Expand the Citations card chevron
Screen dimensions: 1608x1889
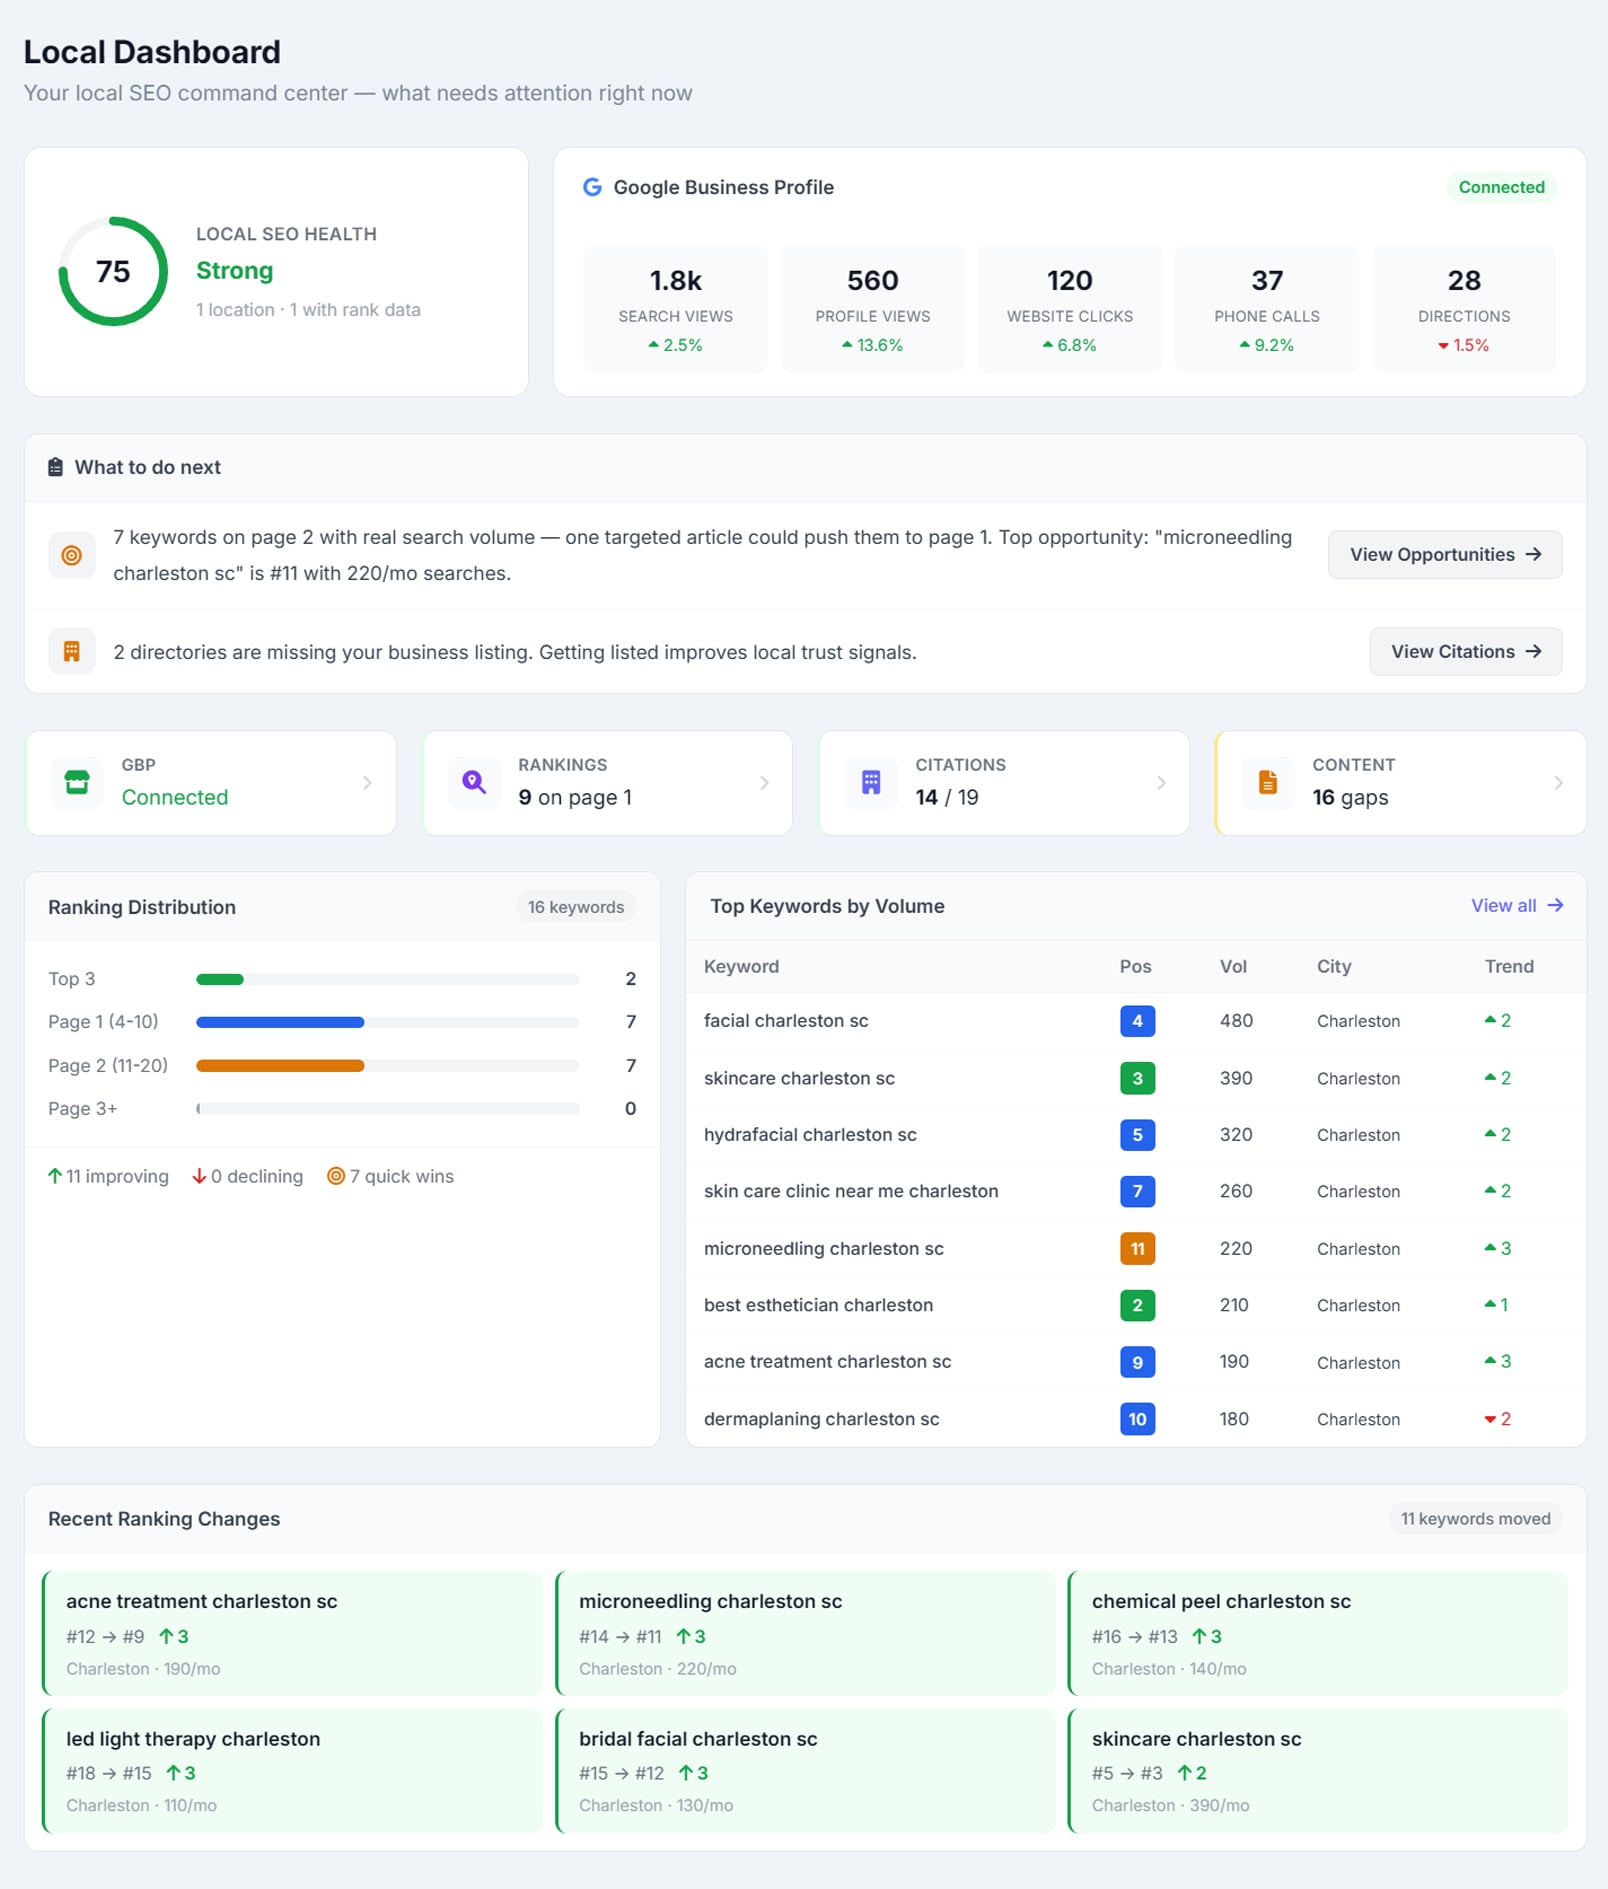click(x=1161, y=783)
